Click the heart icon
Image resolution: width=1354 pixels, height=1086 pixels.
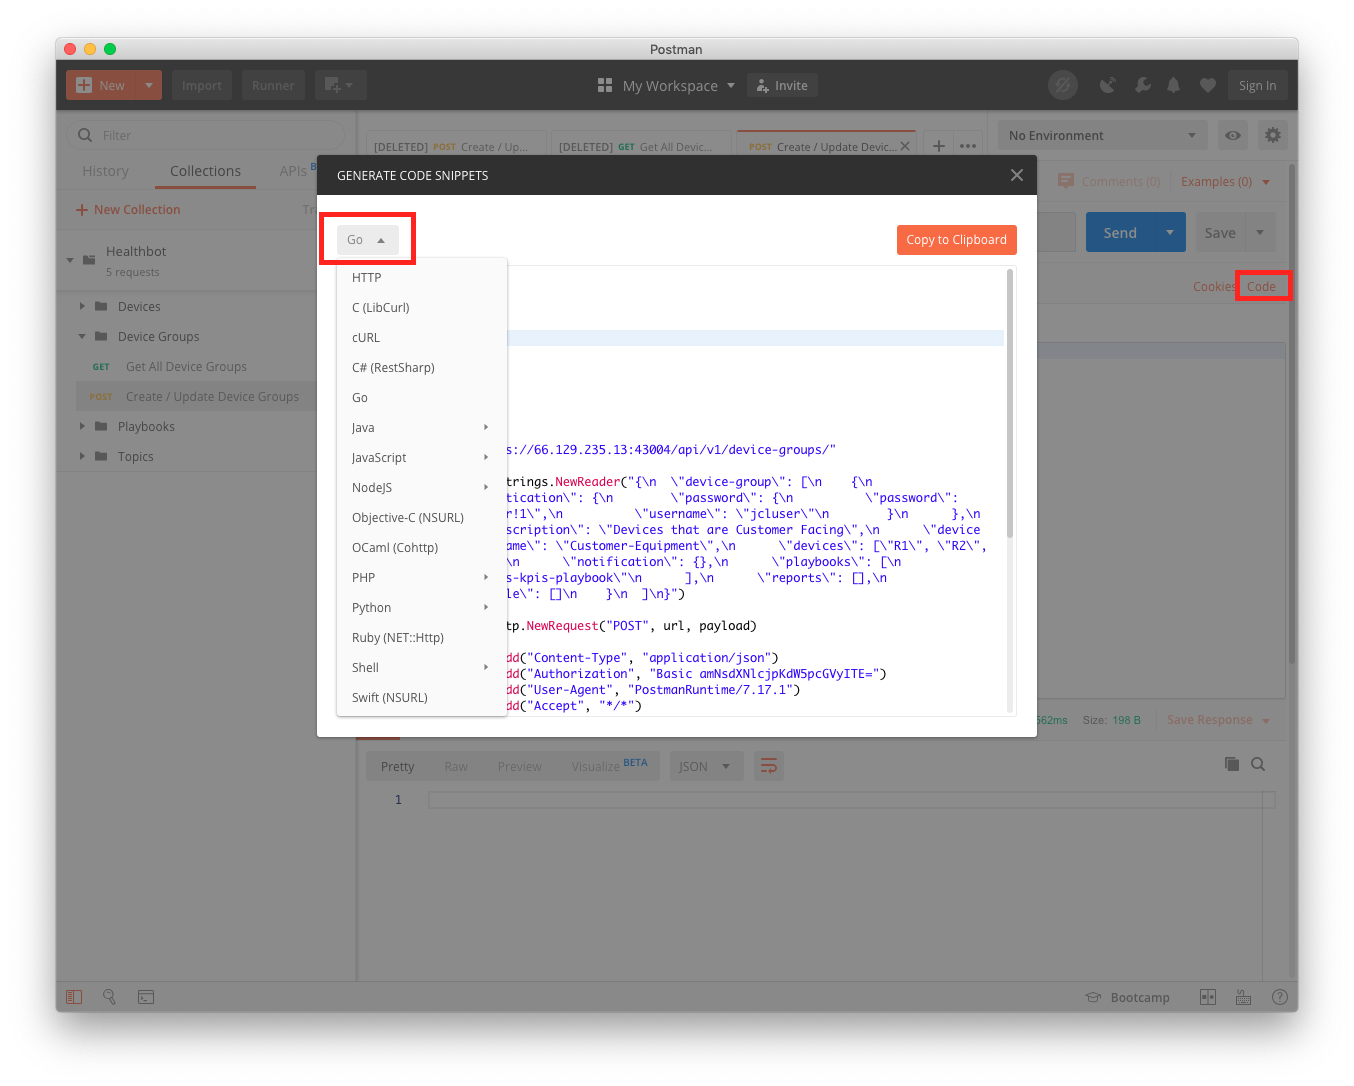(x=1208, y=85)
